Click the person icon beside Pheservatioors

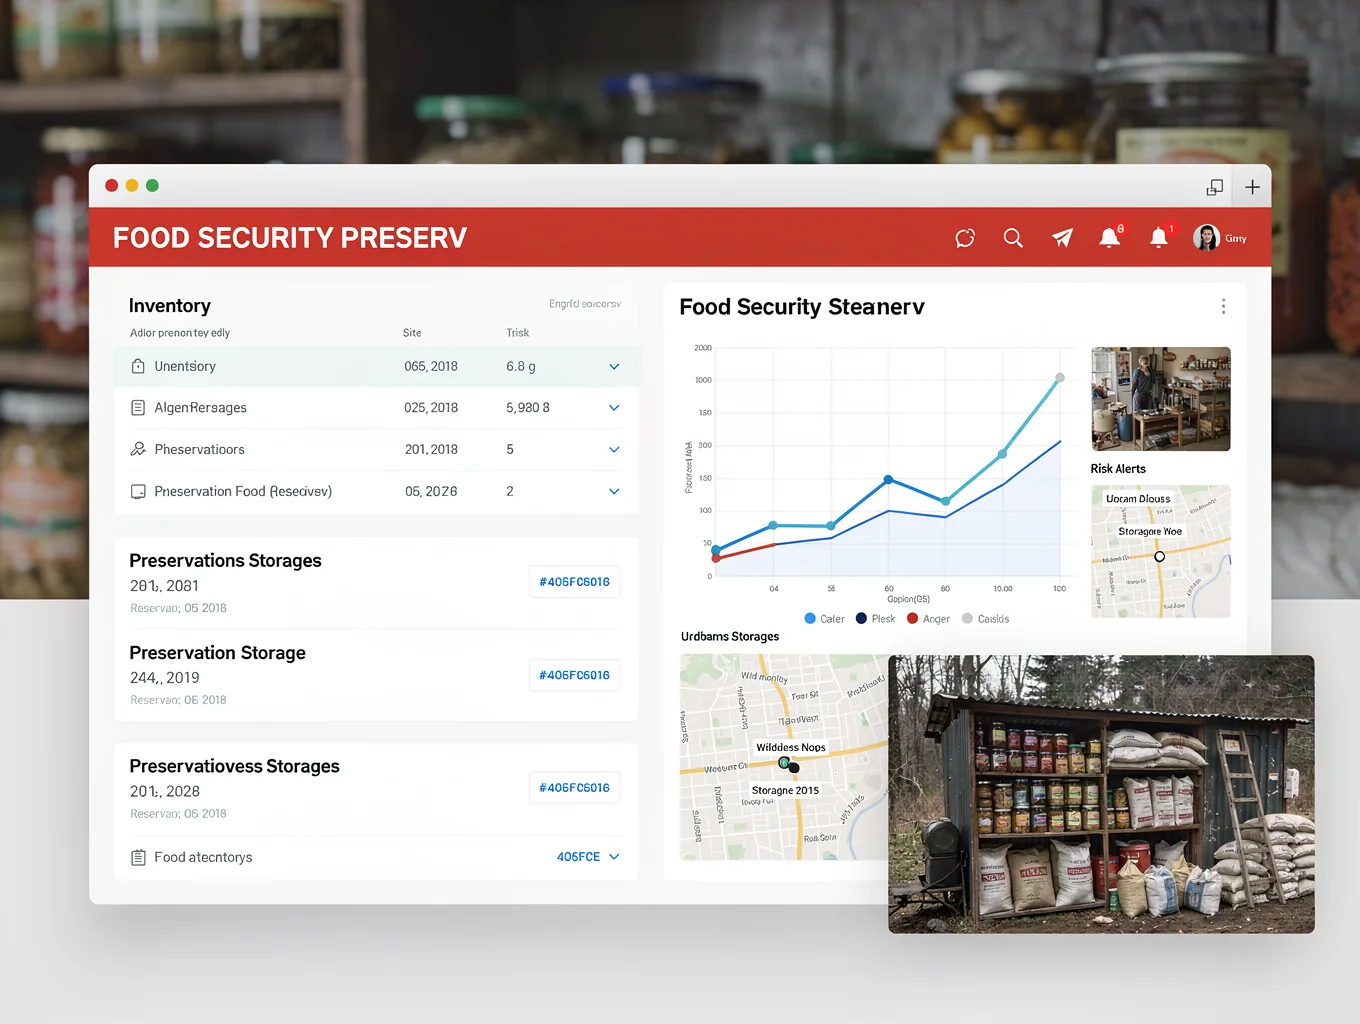point(138,449)
